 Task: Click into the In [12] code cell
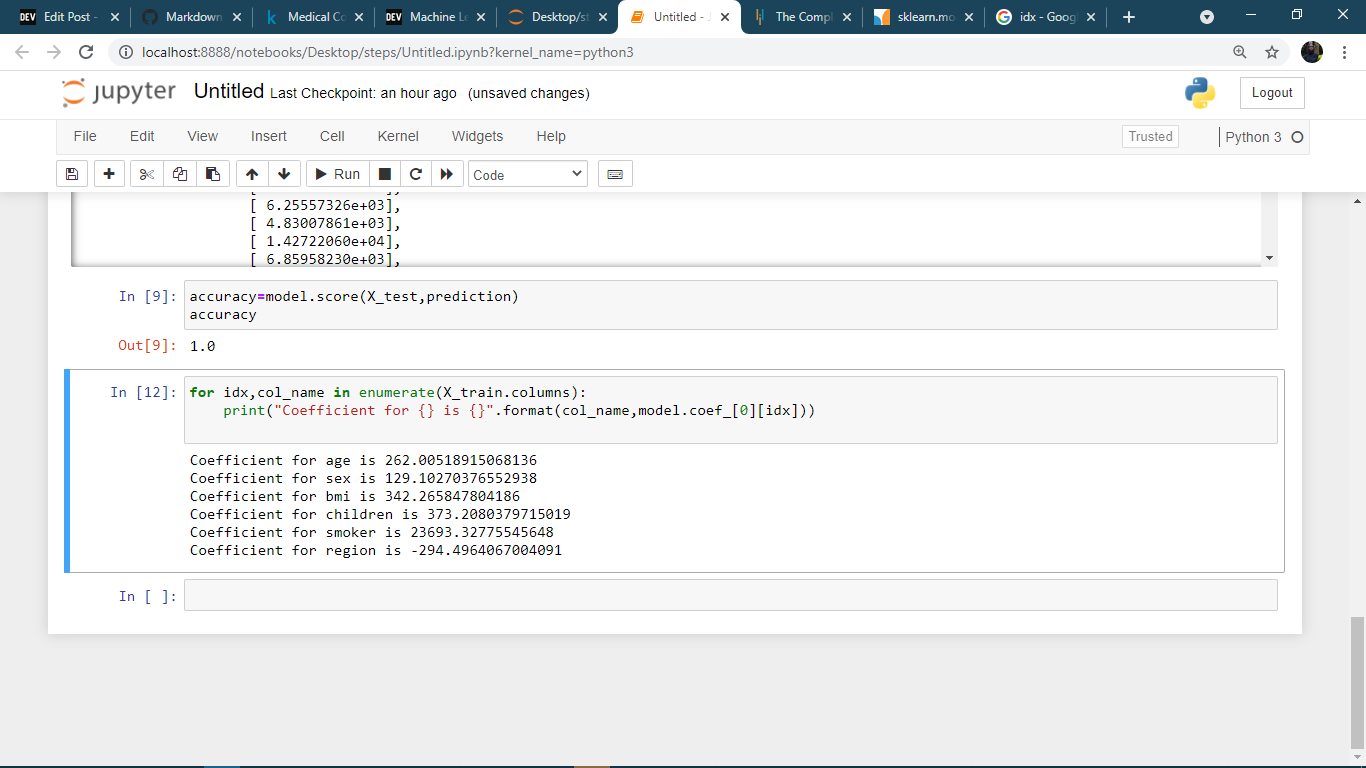pyautogui.click(x=730, y=410)
